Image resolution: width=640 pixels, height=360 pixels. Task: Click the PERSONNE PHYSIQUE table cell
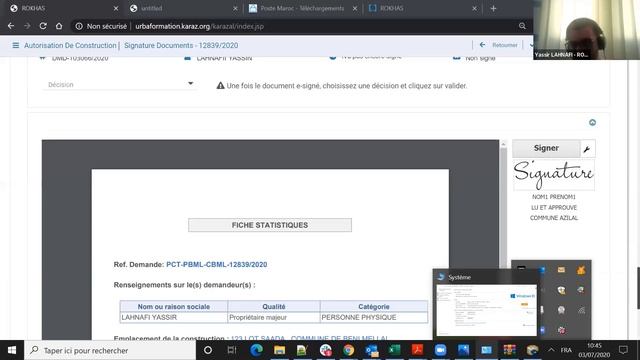pos(374,317)
